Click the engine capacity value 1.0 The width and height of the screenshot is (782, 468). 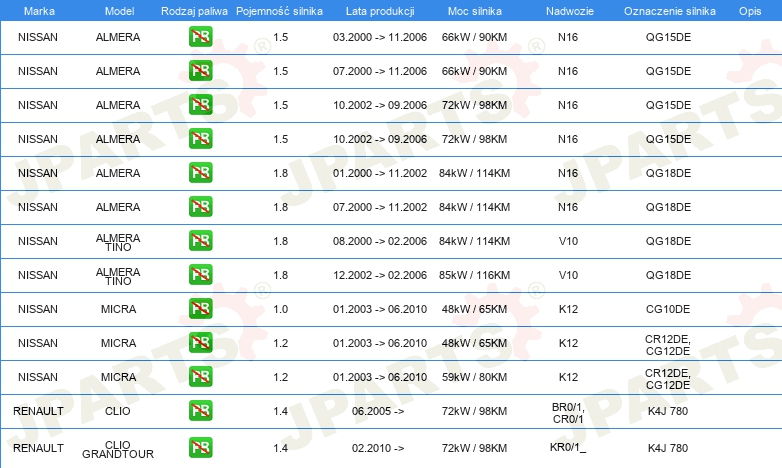tap(281, 309)
